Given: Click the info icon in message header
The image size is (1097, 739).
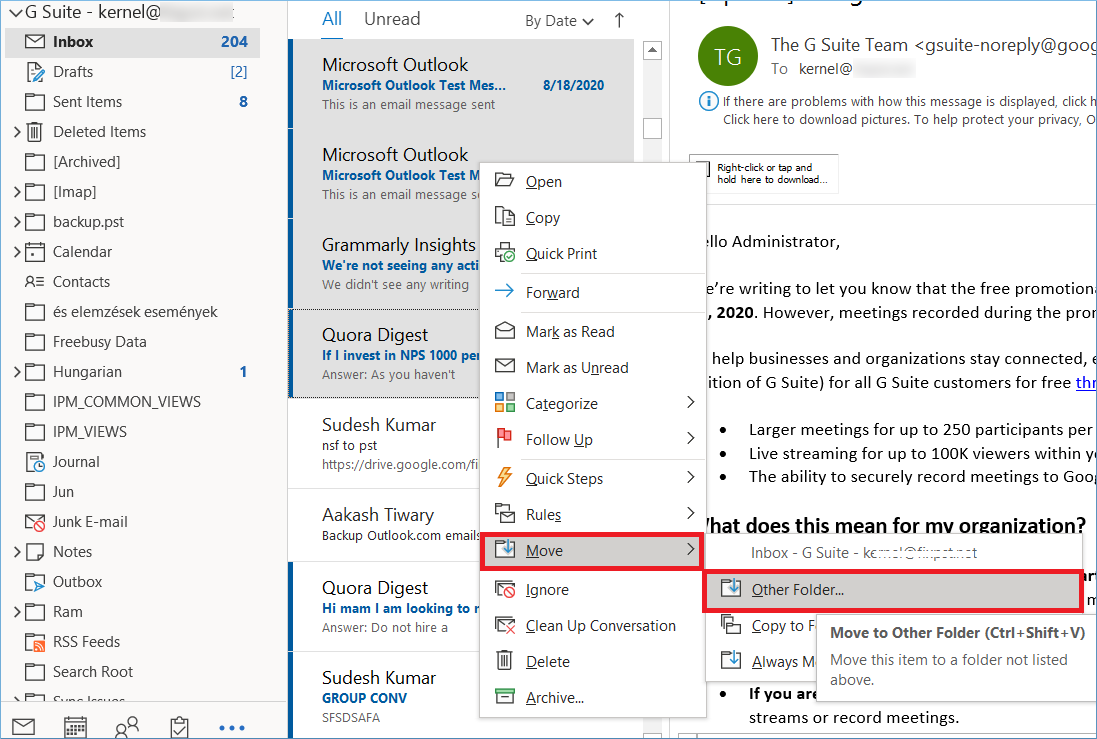Looking at the screenshot, I should (708, 101).
